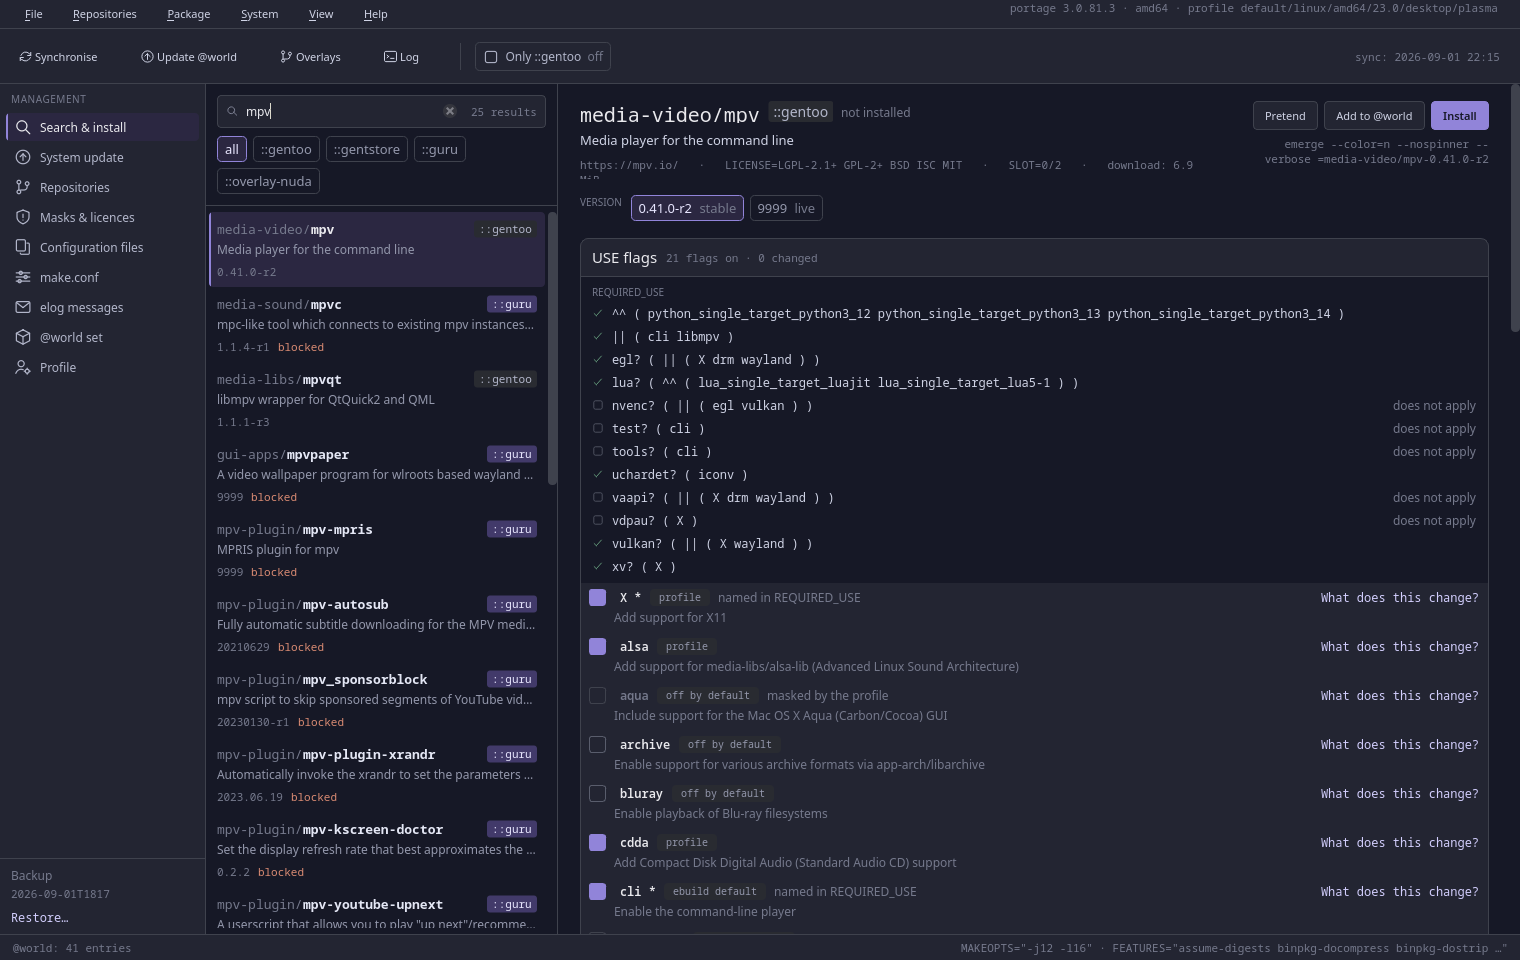Click 'What does this change?' for aqua
This screenshot has width=1520, height=960.
(1399, 696)
